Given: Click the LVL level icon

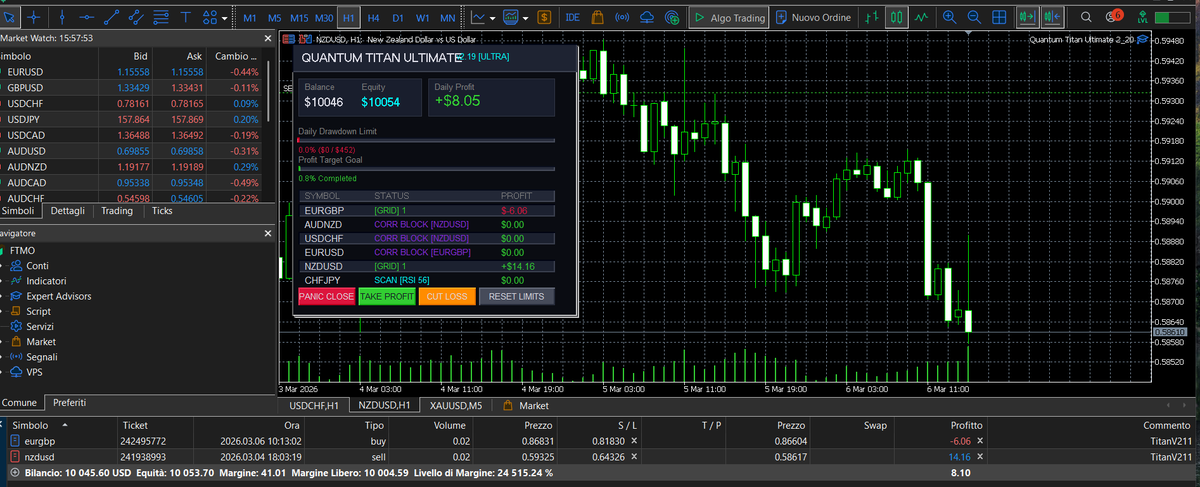Looking at the screenshot, I should (x=1144, y=17).
